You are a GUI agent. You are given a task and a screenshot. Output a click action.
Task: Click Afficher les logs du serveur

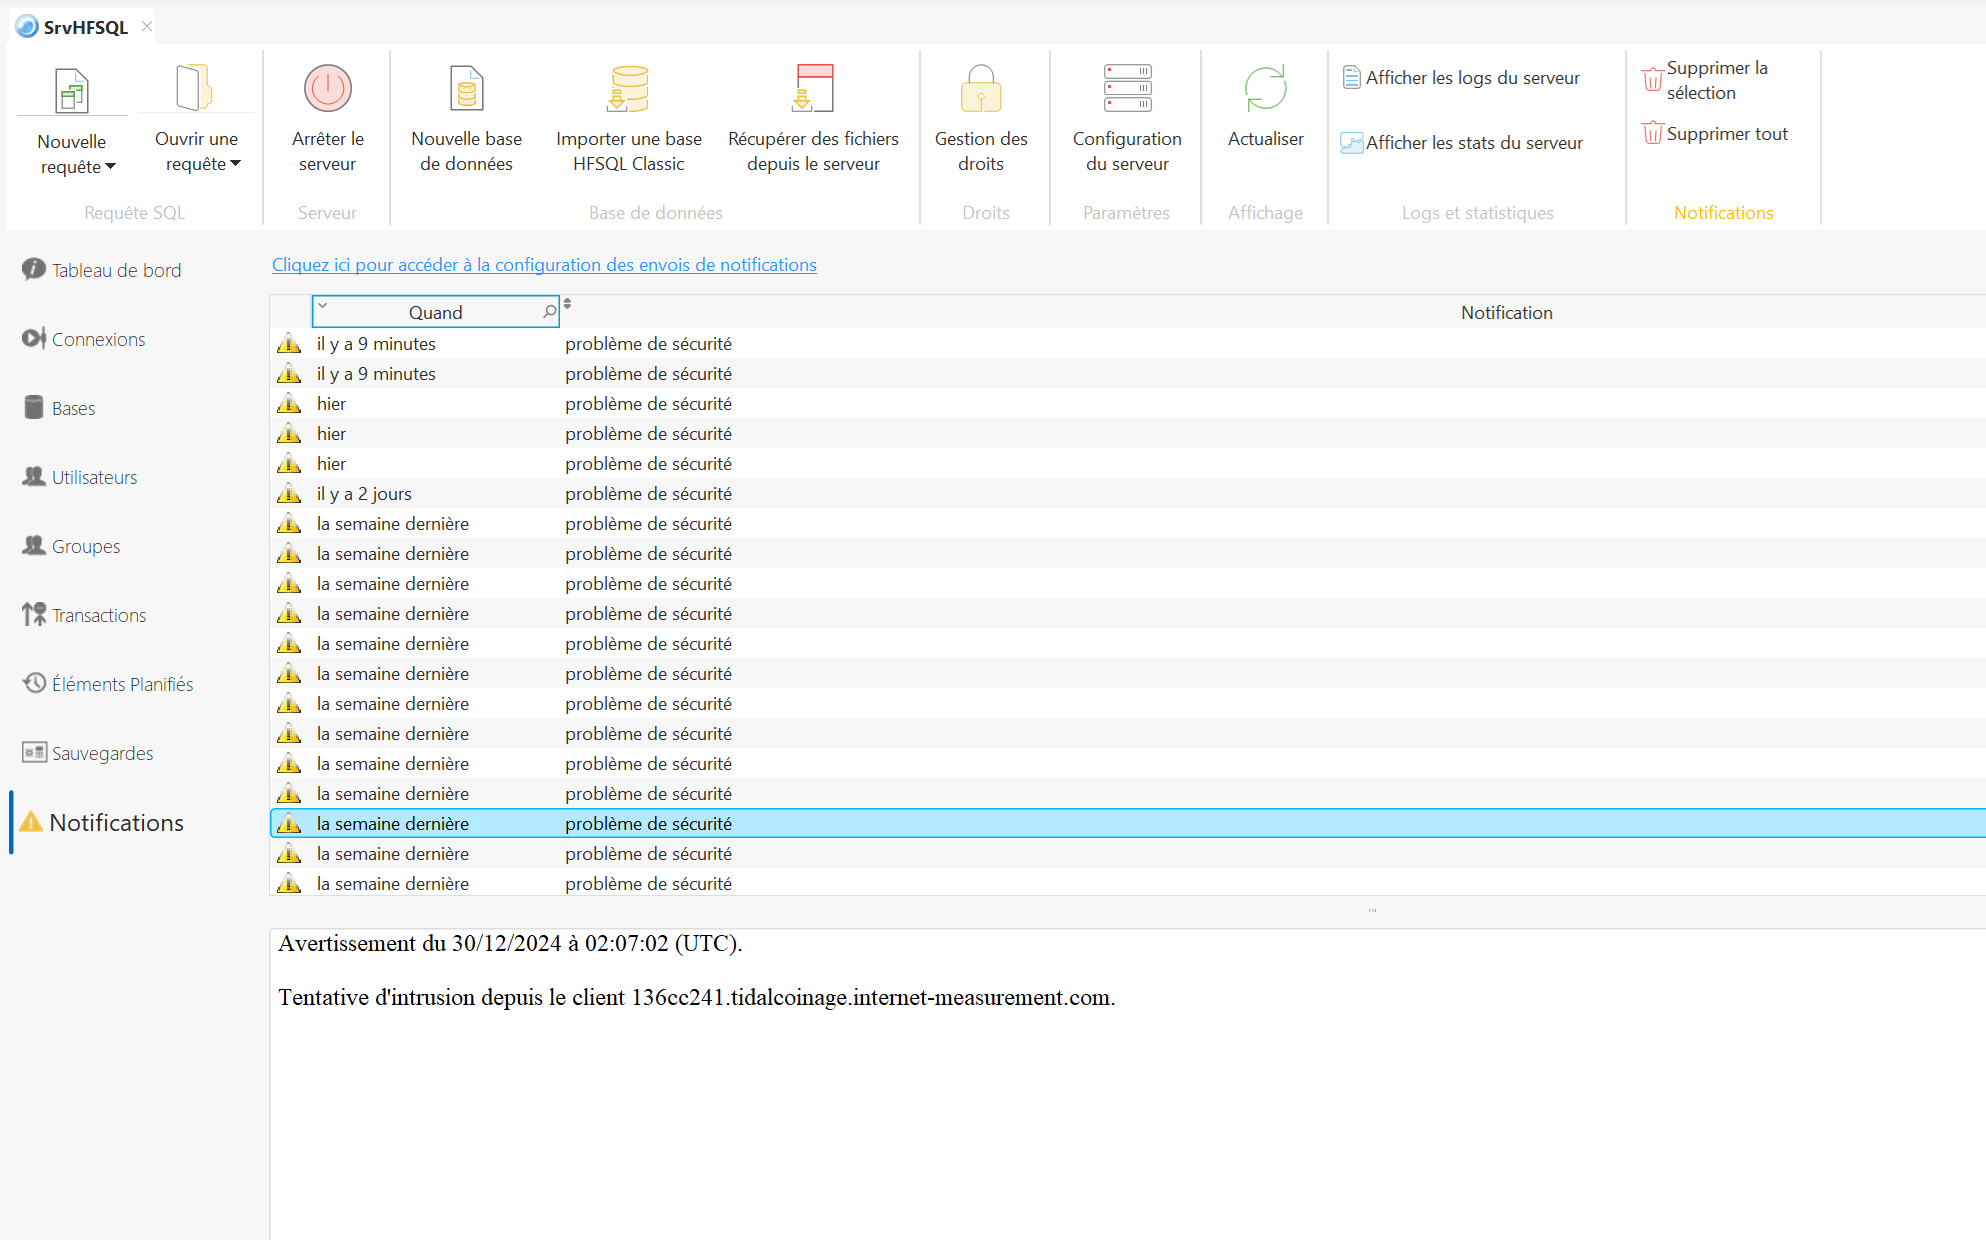pyautogui.click(x=1472, y=78)
